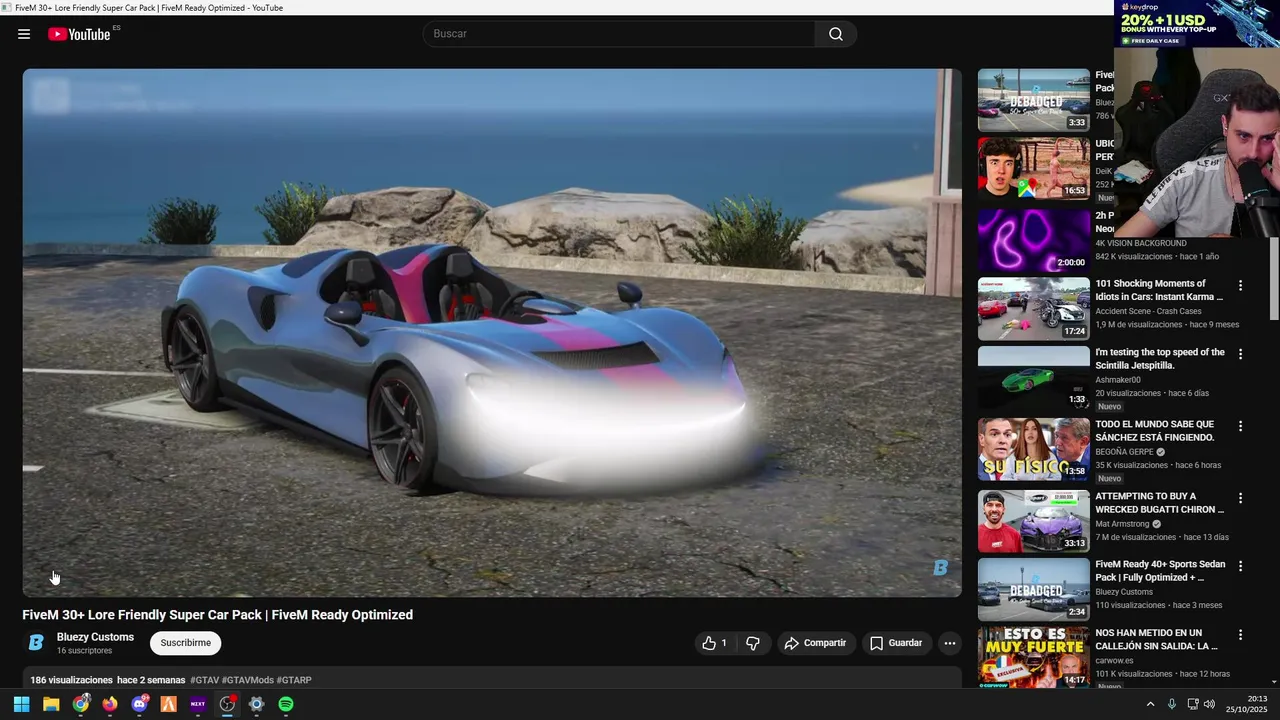Screen dimensions: 1280x720
Task: Open the BEGOÑA GERPE channel name
Action: (1124, 452)
